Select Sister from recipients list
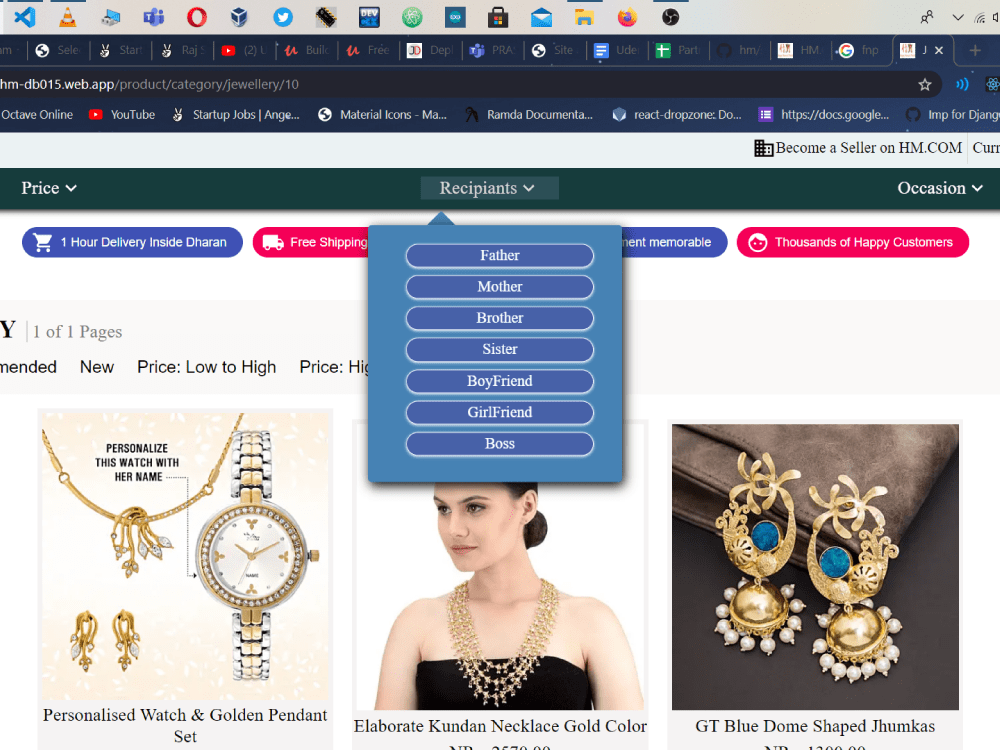 click(x=499, y=349)
